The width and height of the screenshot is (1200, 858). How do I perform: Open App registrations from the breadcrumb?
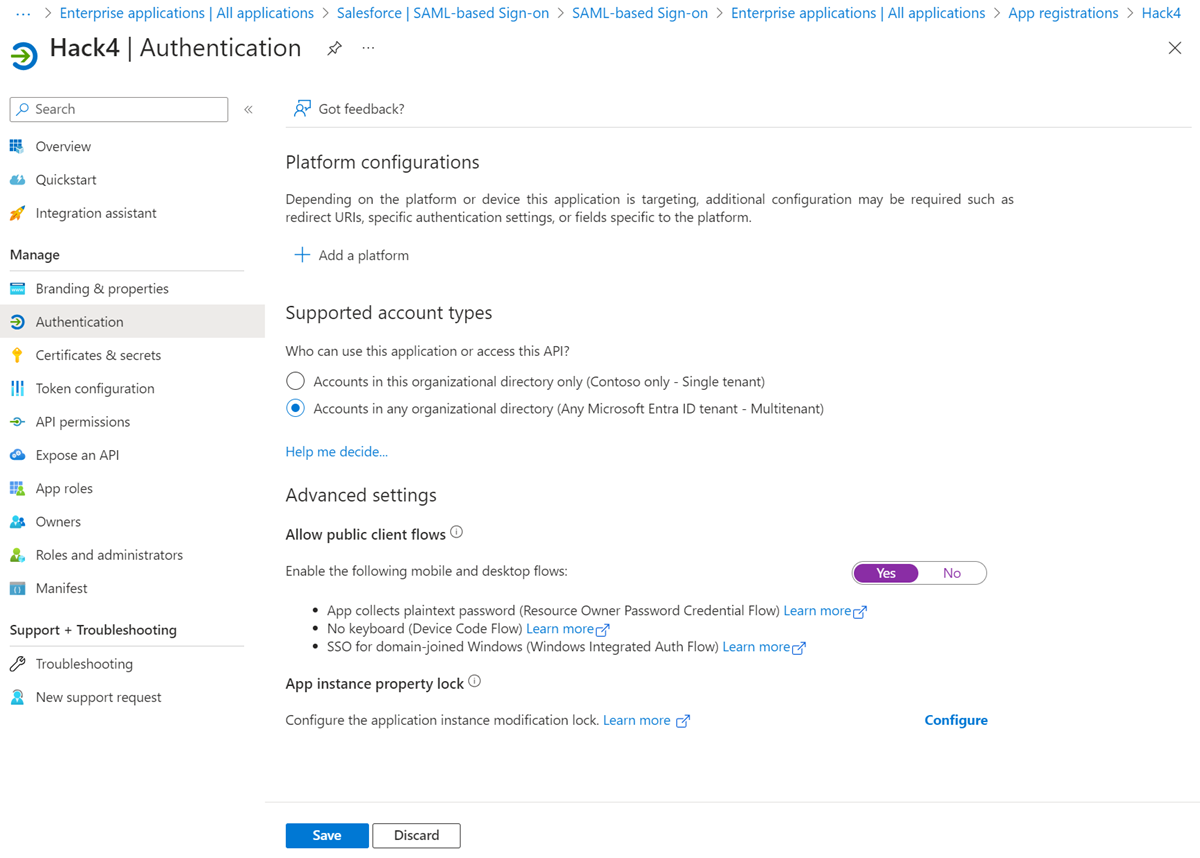[1063, 13]
